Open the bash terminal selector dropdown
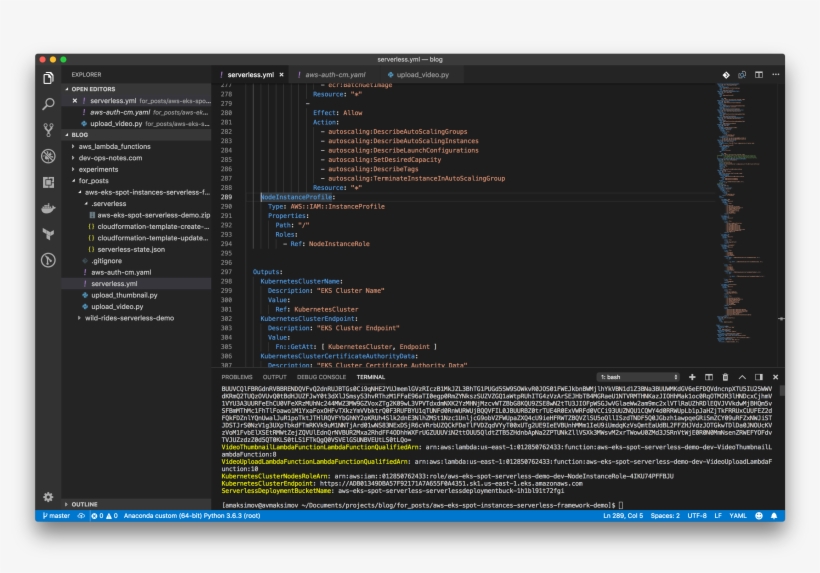 click(x=638, y=377)
